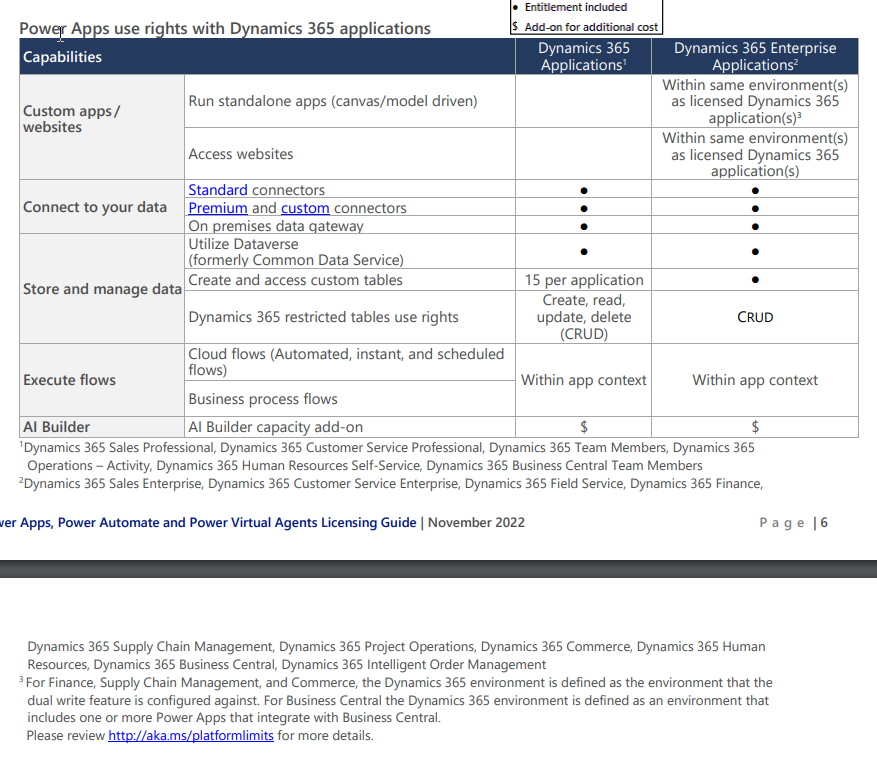Click the '$' in the Enterprise Applications column

(x=755, y=427)
